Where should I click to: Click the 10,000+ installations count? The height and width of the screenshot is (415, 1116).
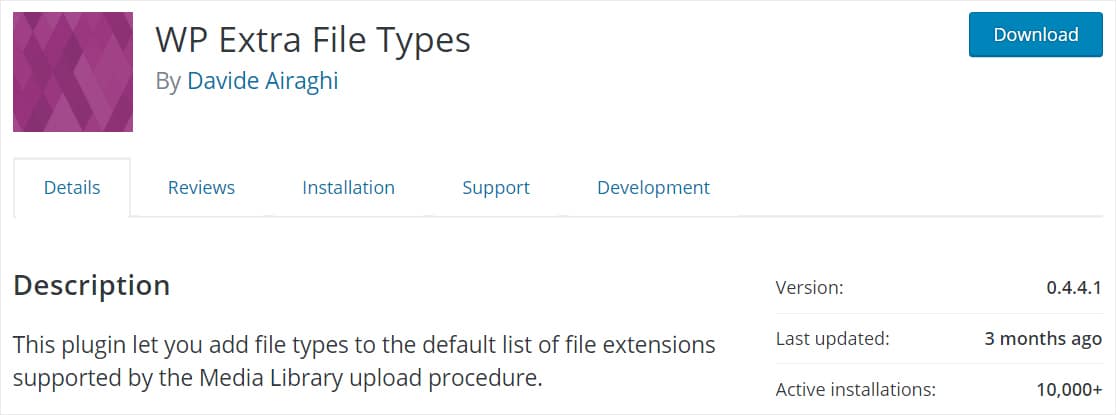1070,390
